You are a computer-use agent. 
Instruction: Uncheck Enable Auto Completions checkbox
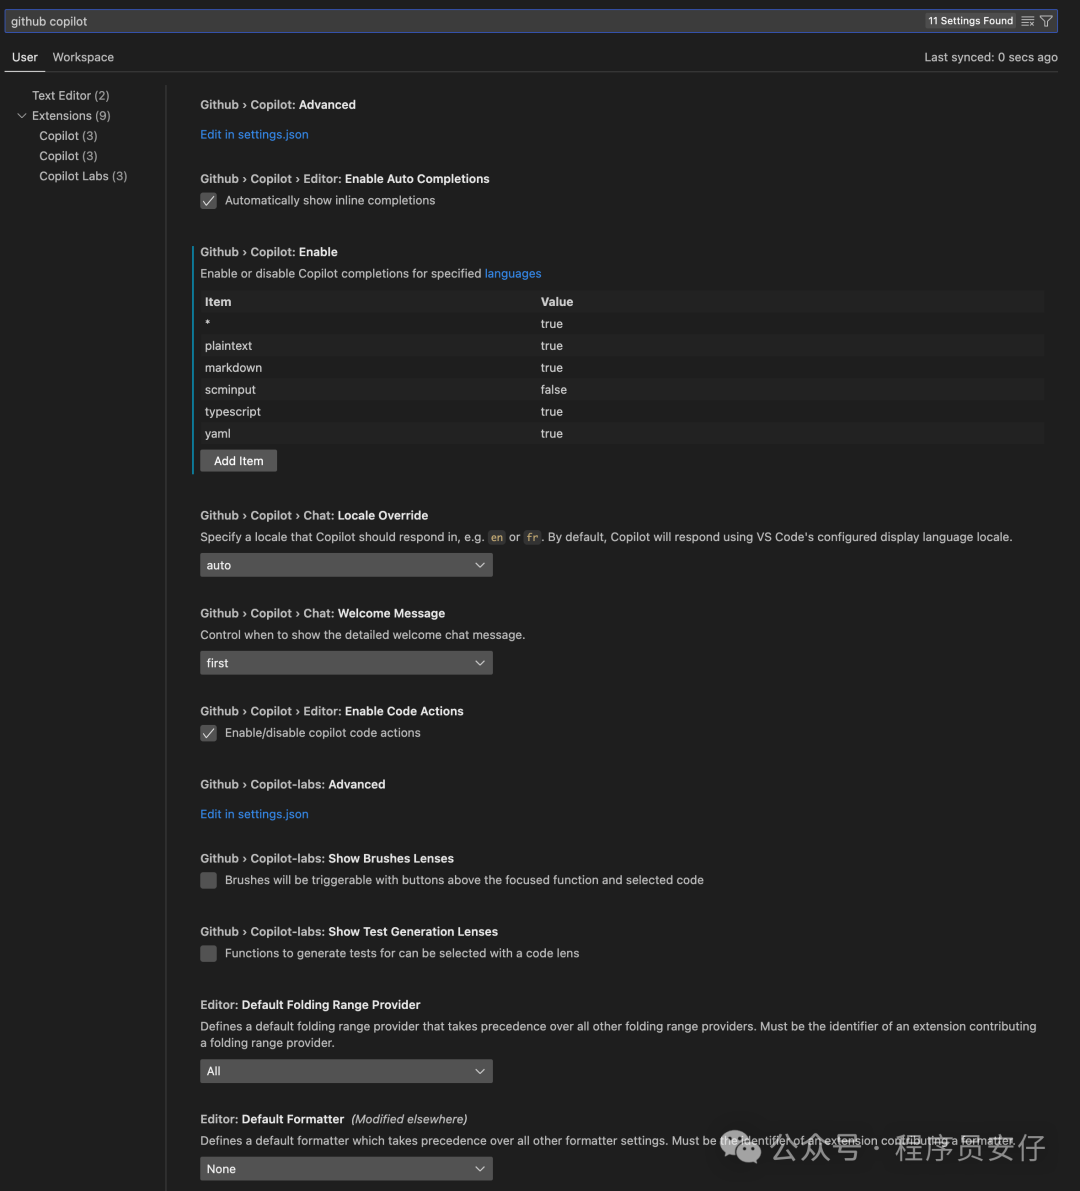(x=209, y=201)
